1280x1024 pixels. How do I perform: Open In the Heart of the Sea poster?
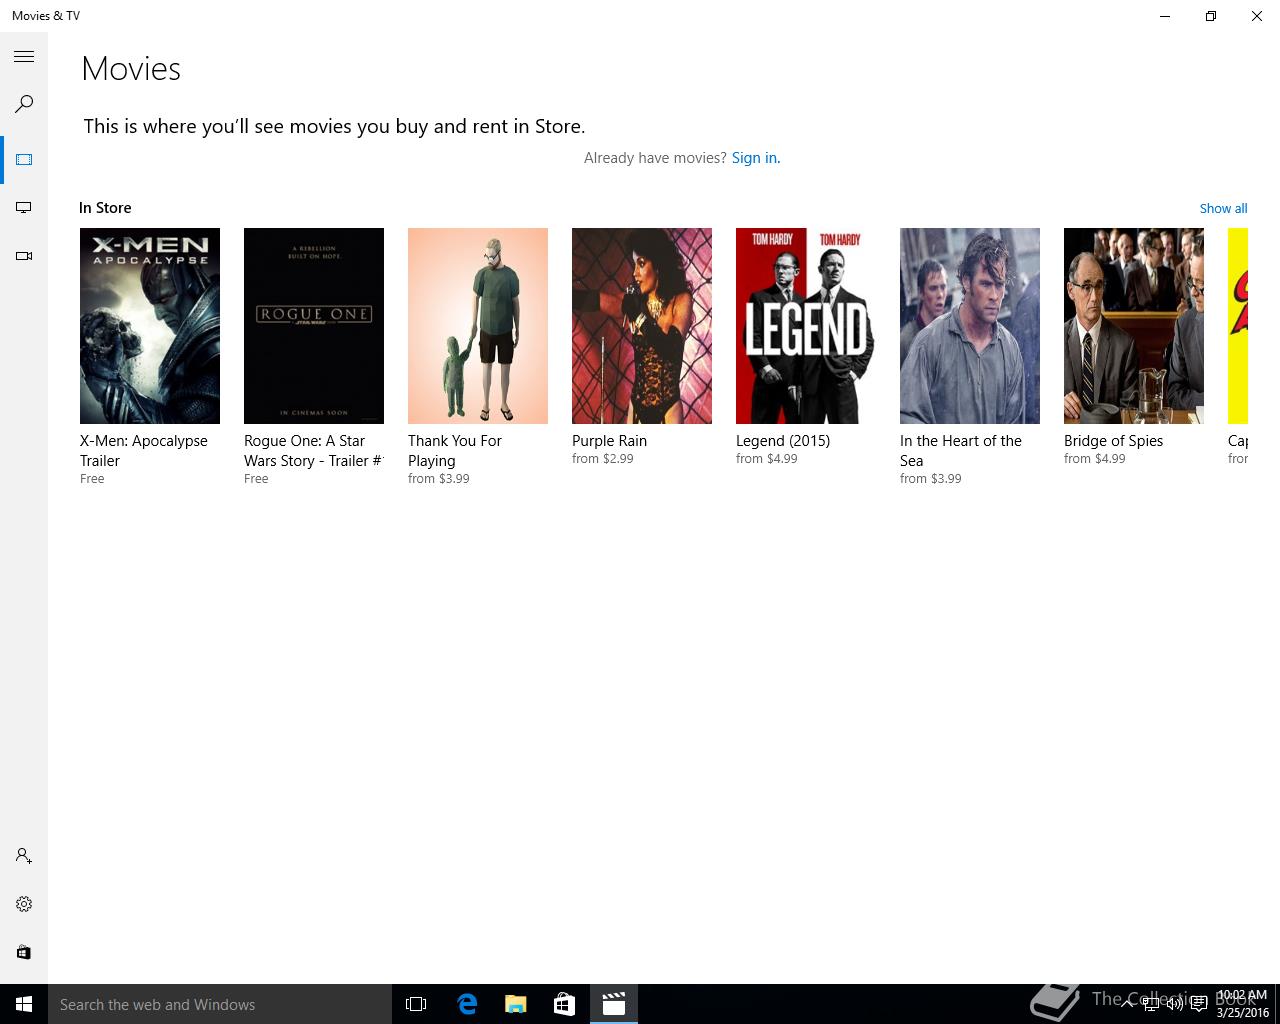click(x=970, y=326)
